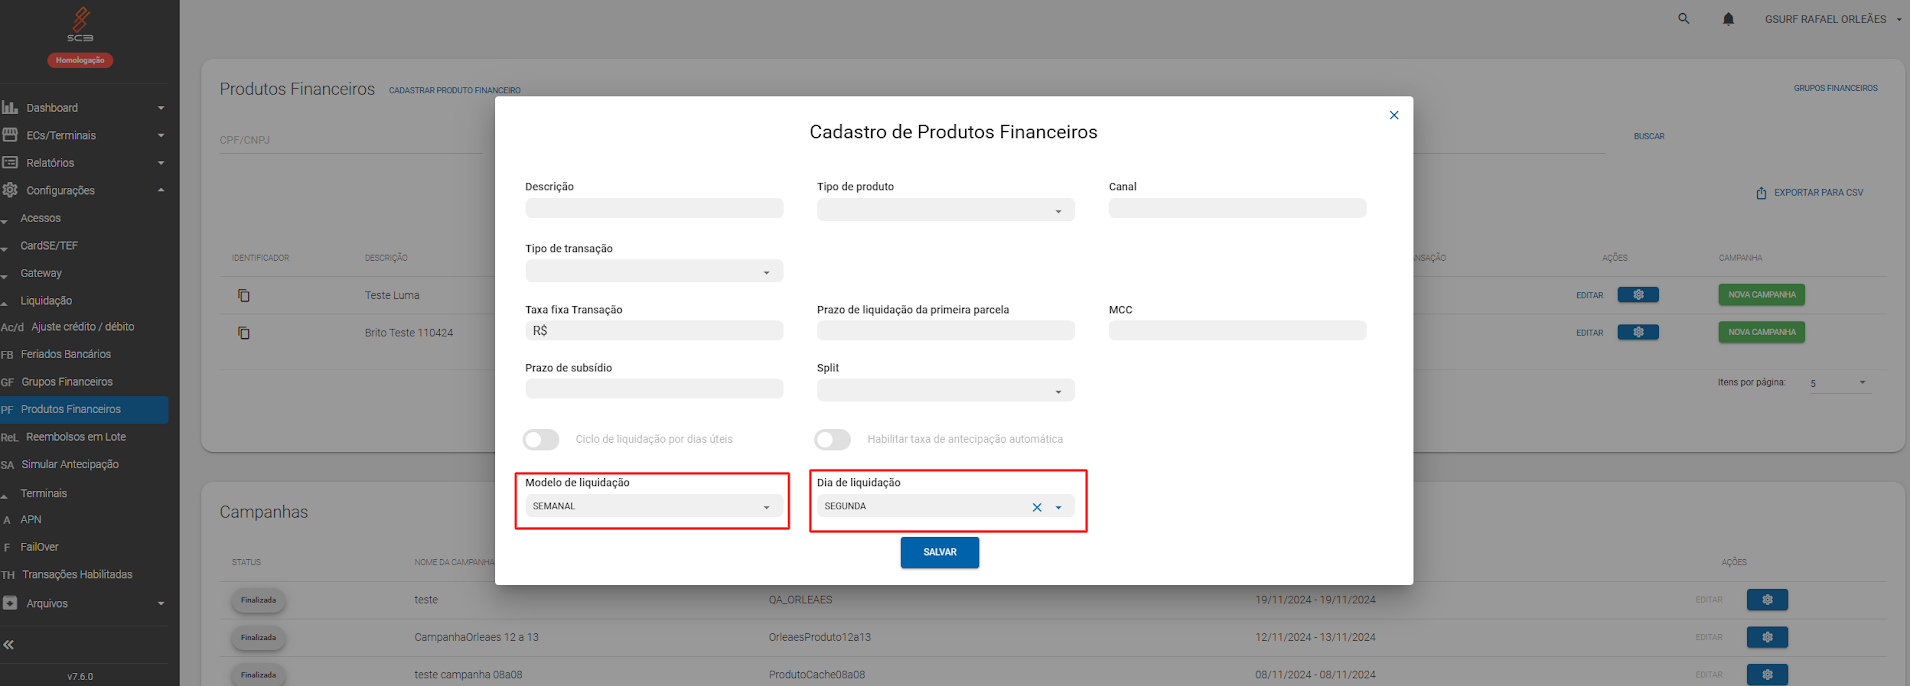Click the Salvar button

point(939,552)
